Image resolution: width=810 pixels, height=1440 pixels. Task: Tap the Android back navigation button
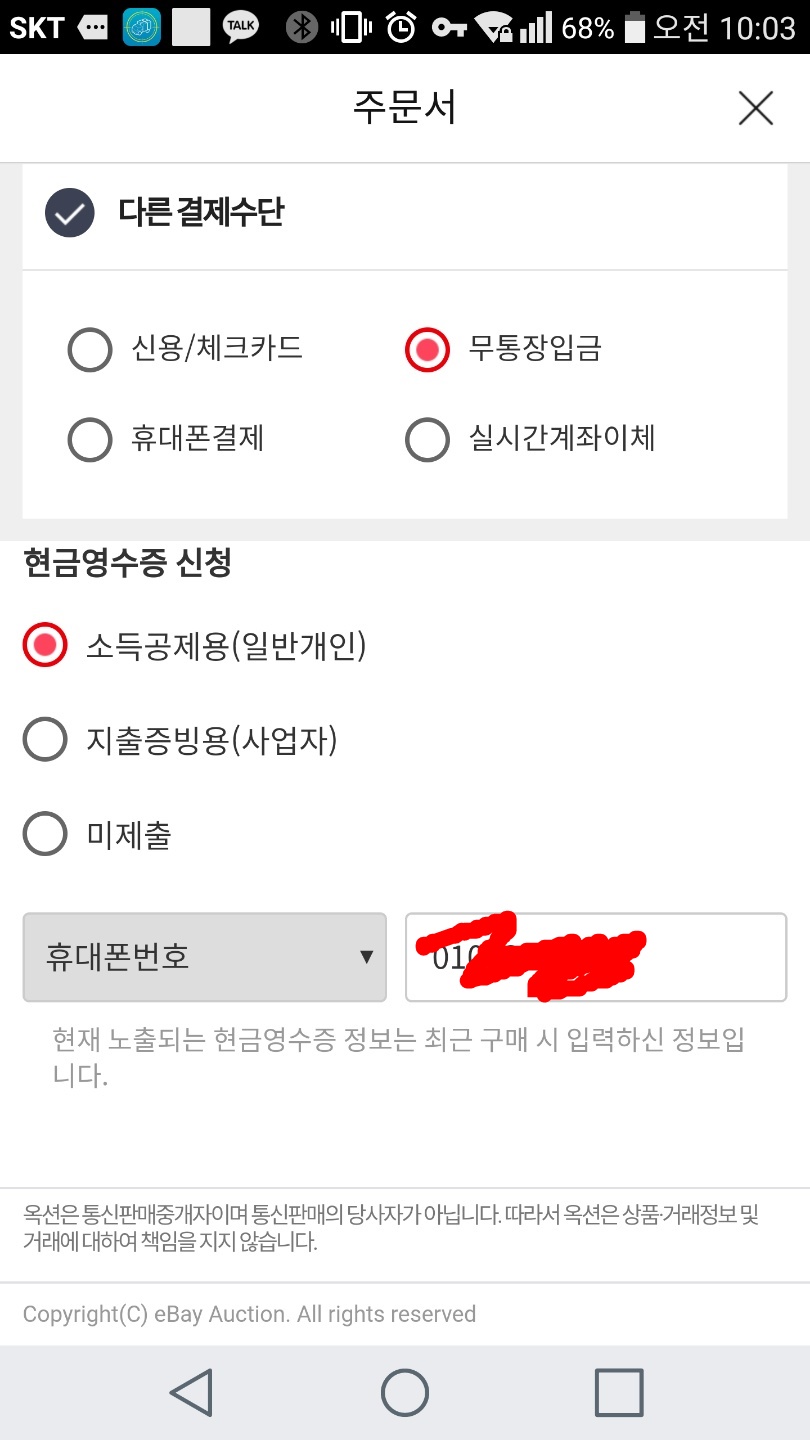190,1391
